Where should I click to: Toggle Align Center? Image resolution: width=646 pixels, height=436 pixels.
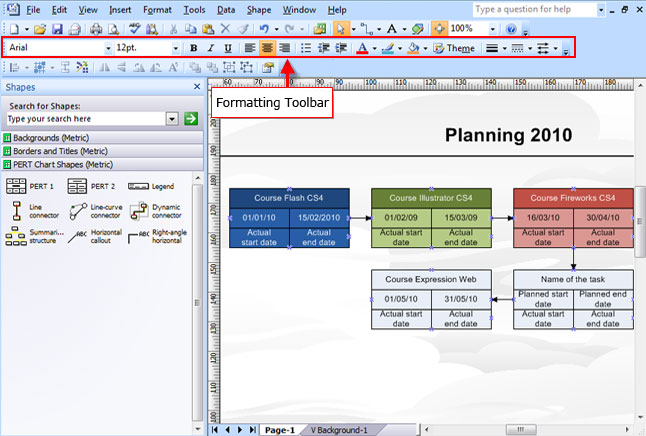click(267, 48)
